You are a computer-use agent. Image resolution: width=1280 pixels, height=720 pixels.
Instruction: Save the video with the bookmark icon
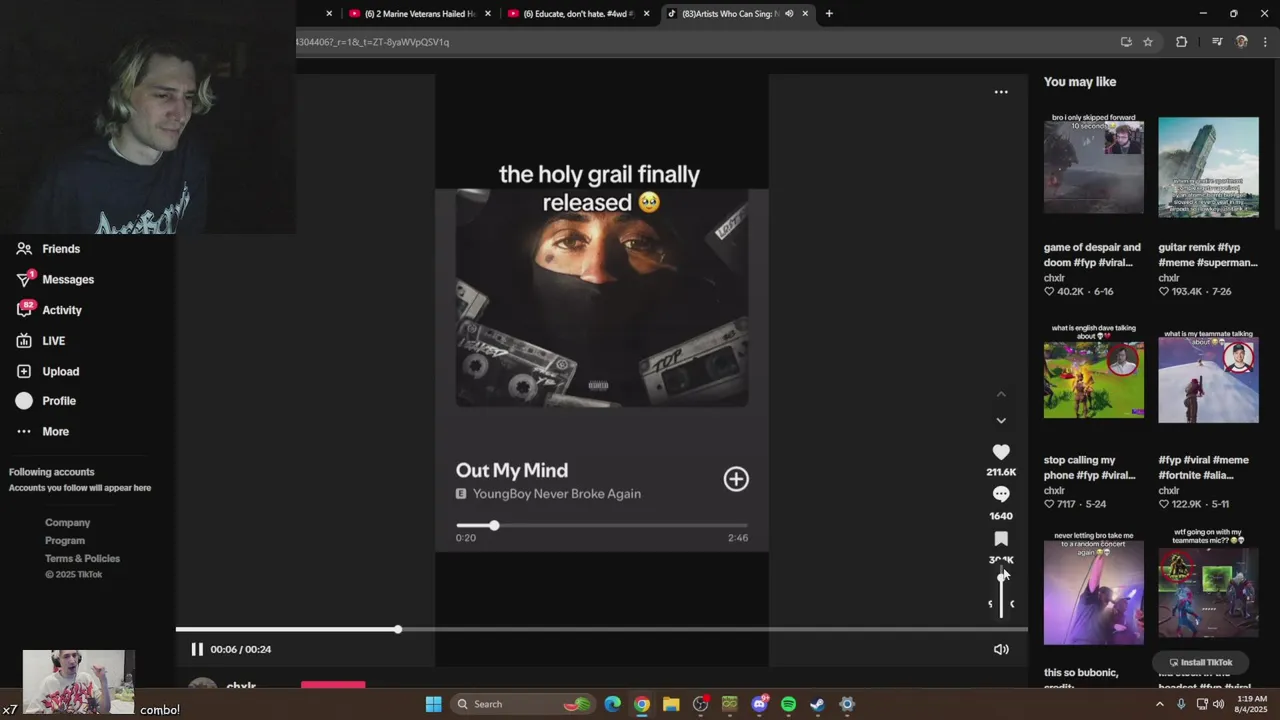(x=1001, y=539)
